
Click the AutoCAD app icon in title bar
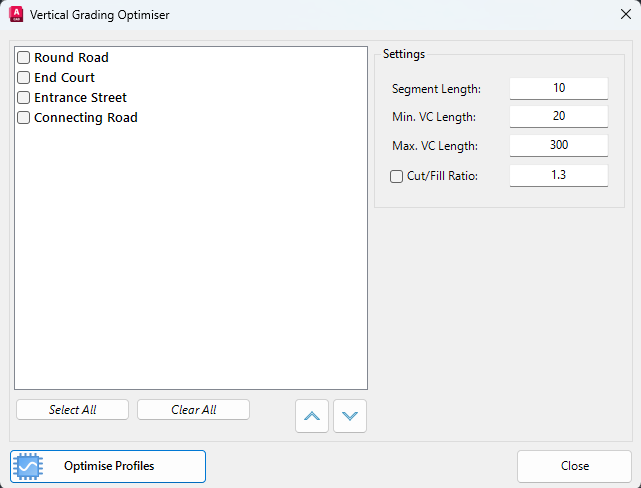coord(16,14)
